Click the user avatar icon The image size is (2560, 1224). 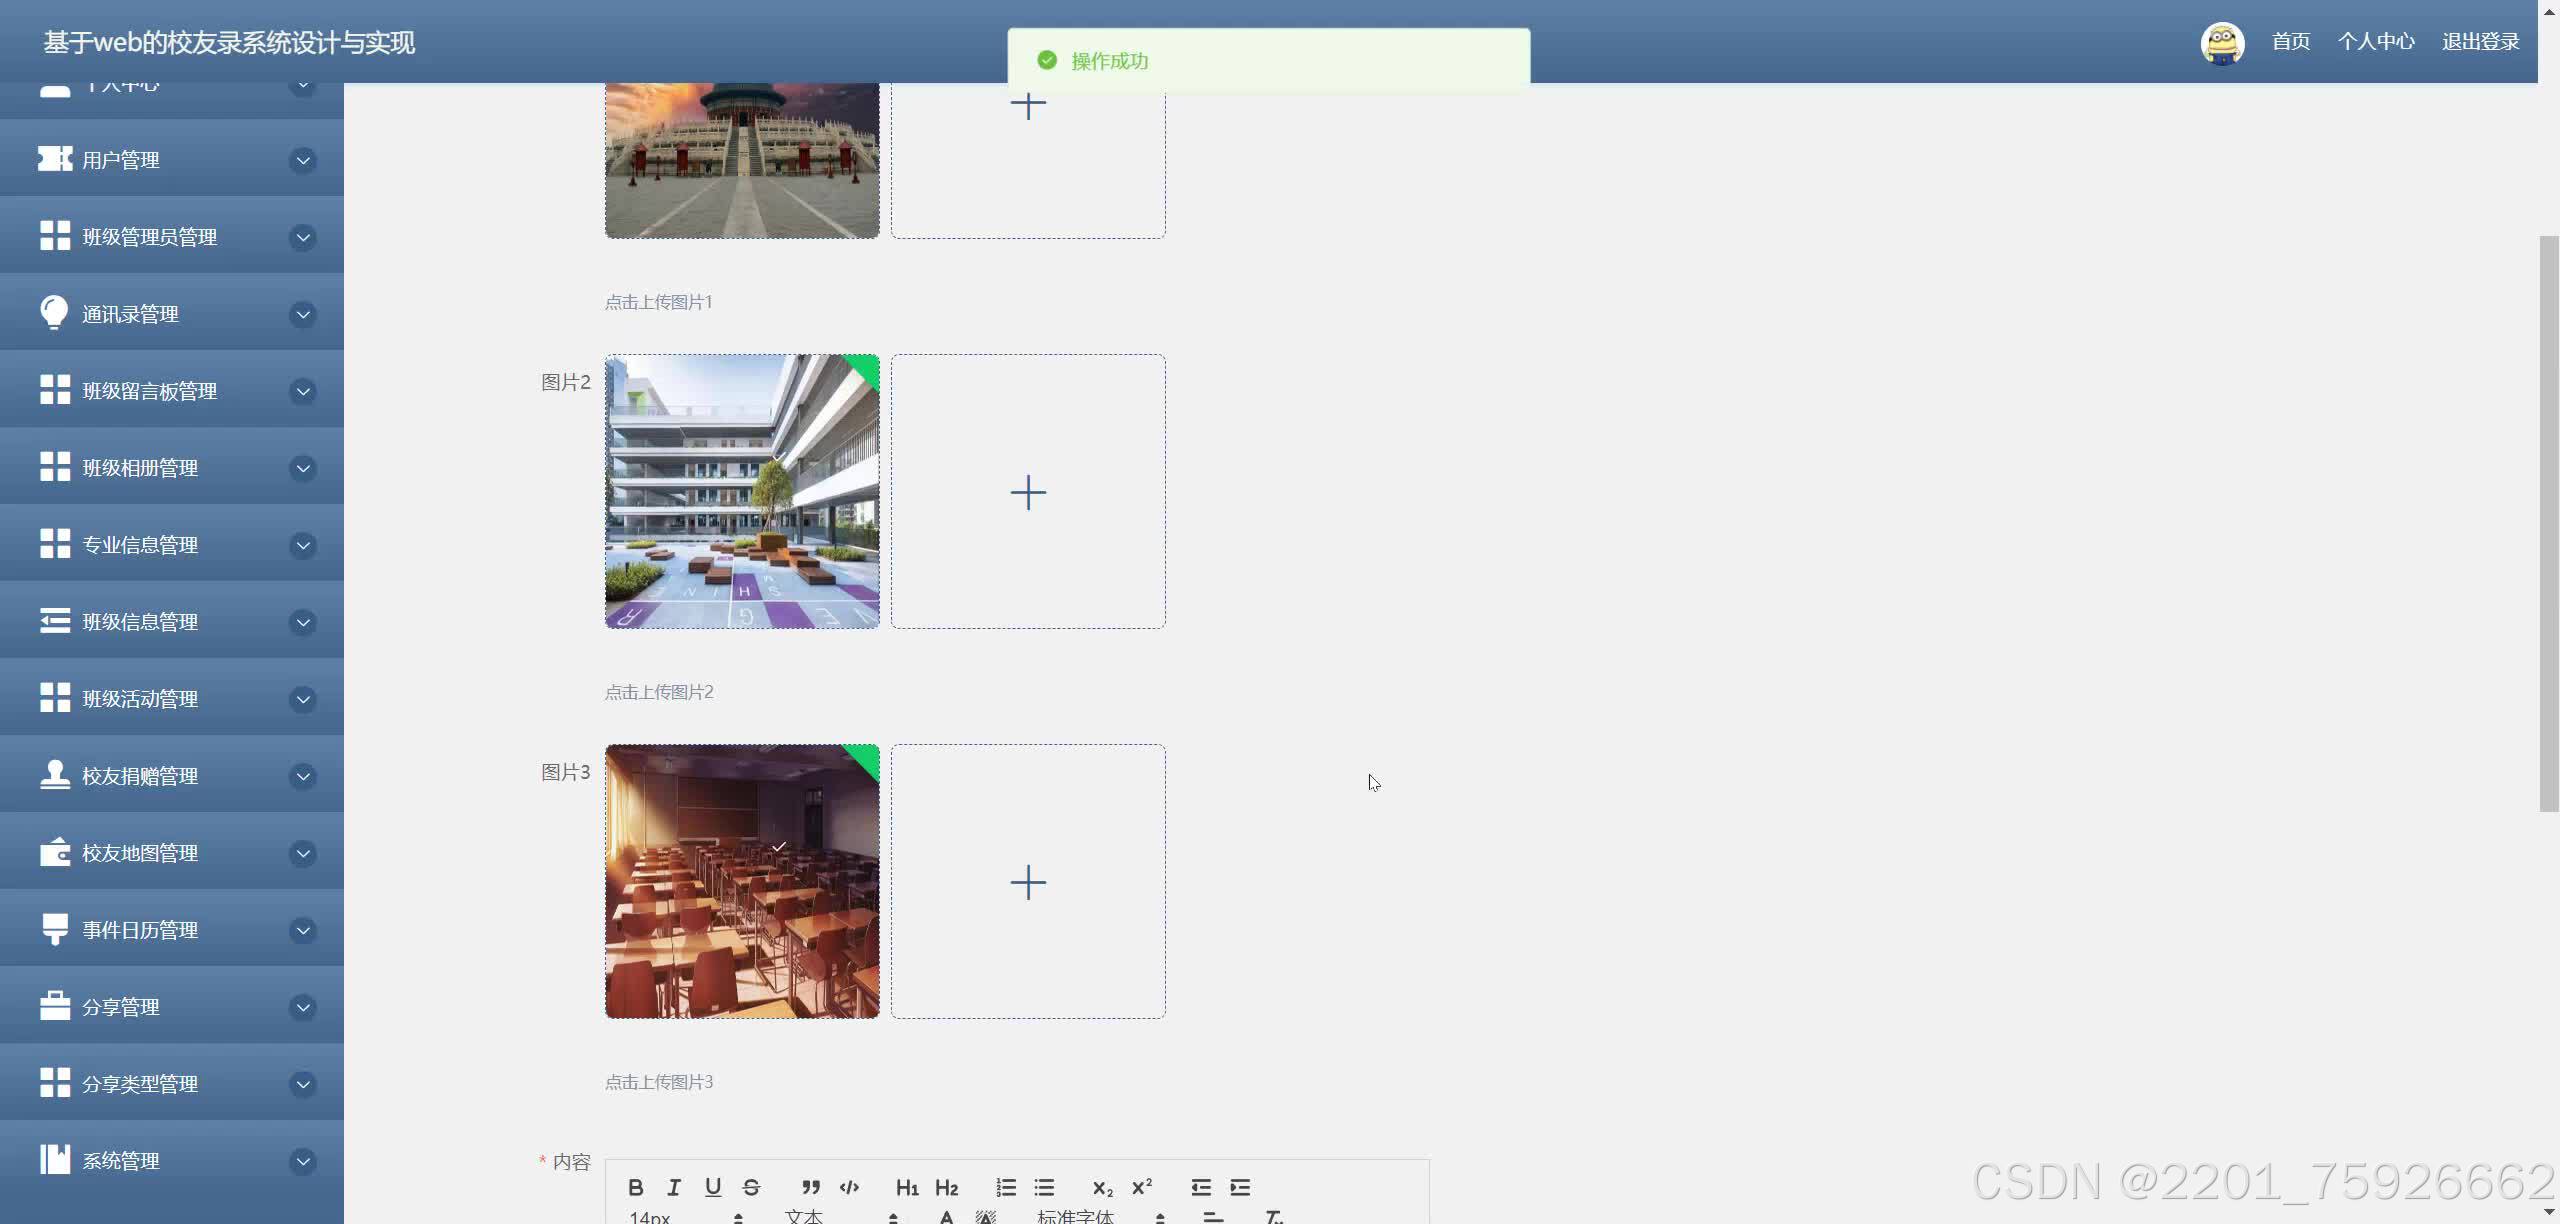[x=2222, y=43]
